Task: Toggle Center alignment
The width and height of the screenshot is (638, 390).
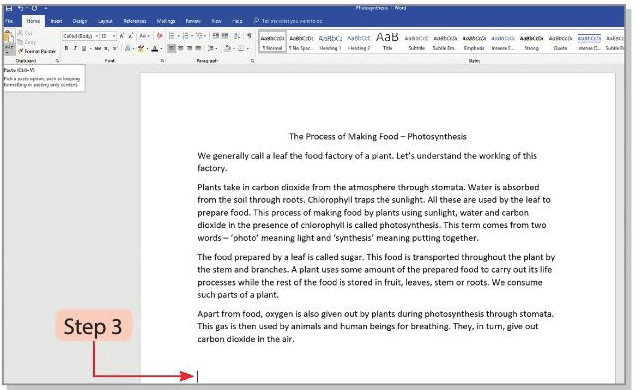Action: (x=181, y=48)
